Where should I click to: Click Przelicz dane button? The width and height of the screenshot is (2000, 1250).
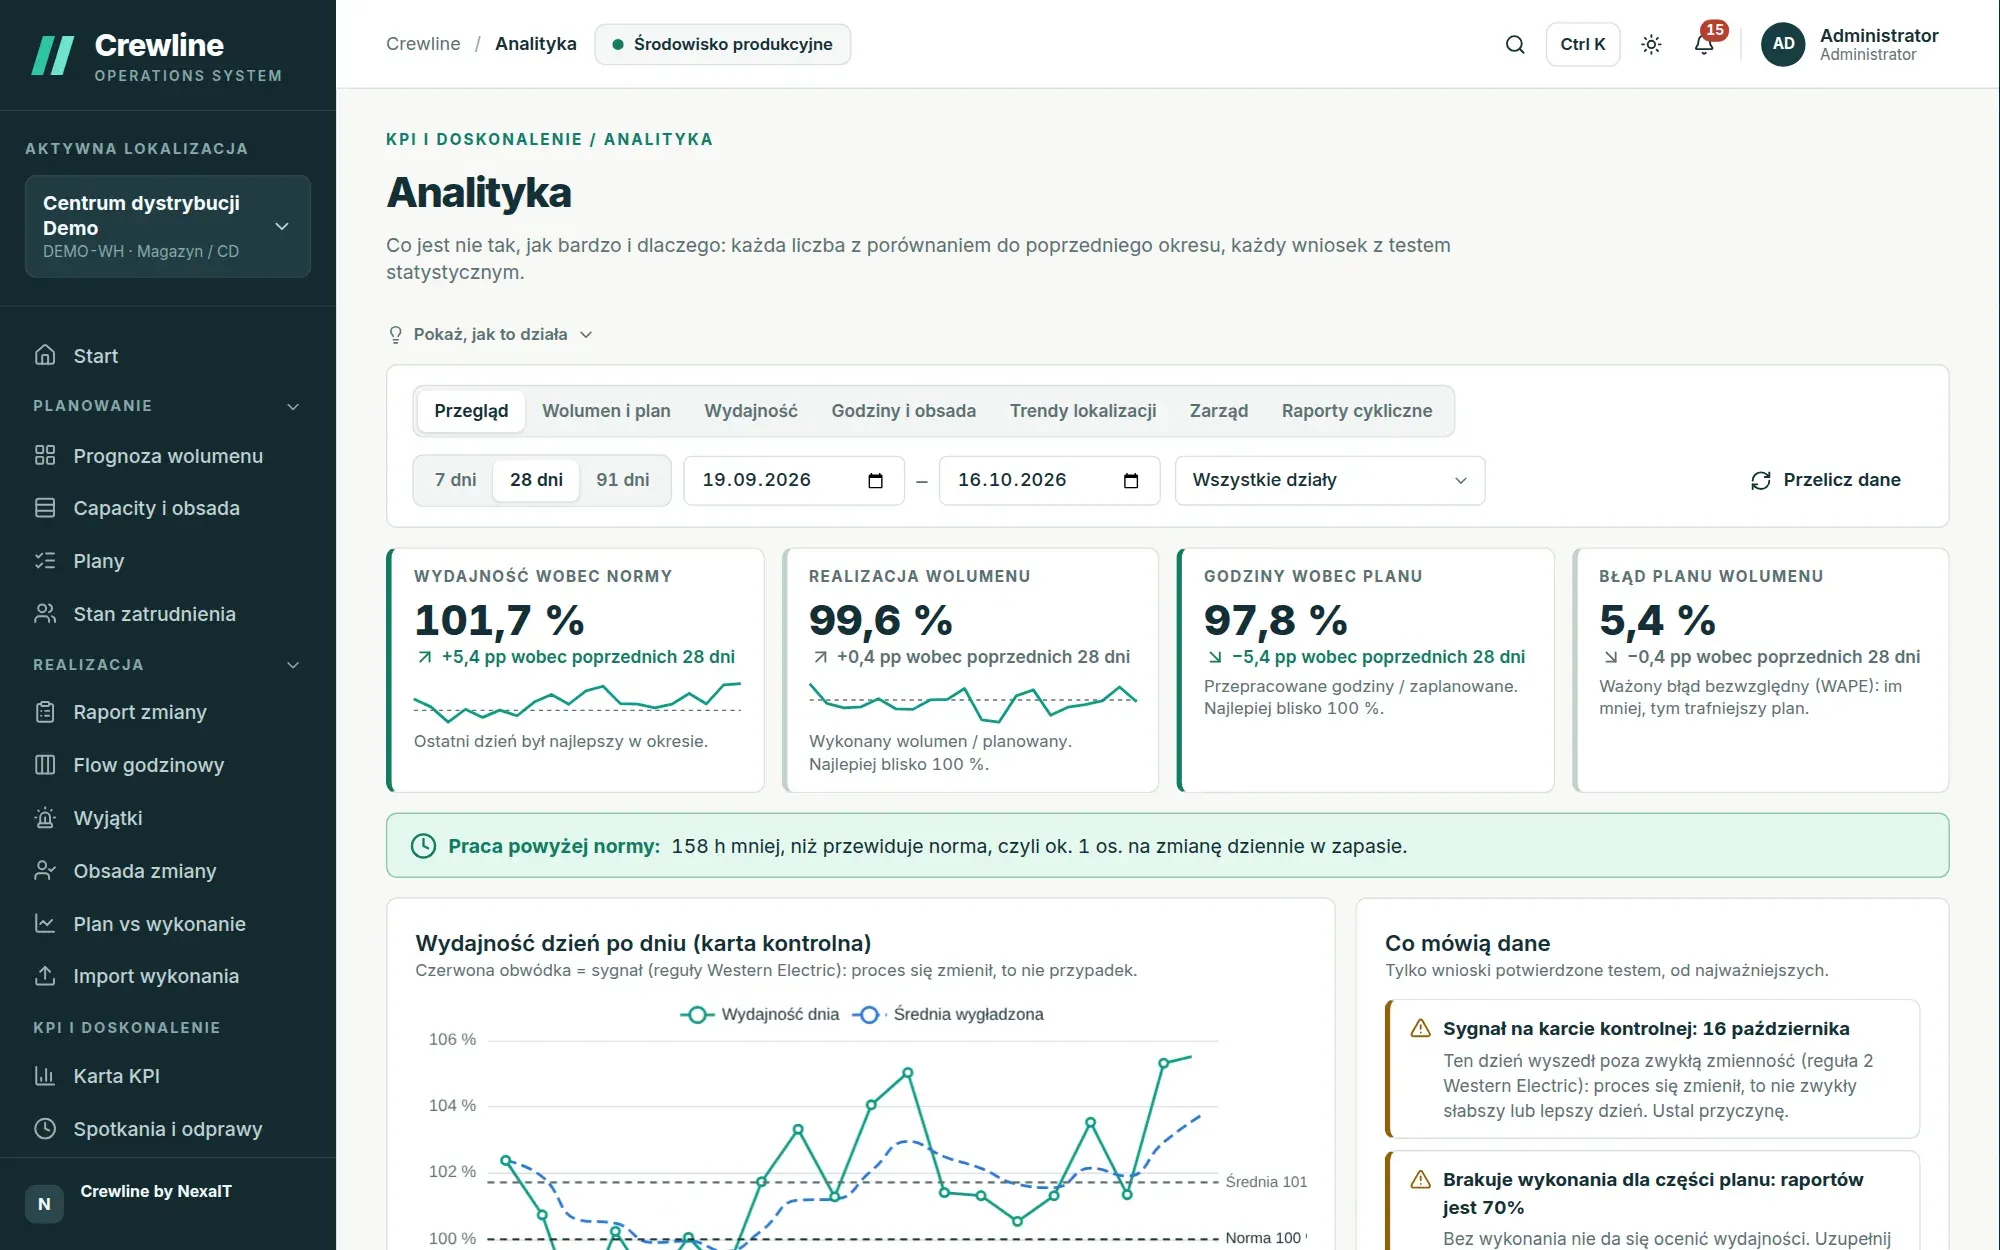point(1826,480)
